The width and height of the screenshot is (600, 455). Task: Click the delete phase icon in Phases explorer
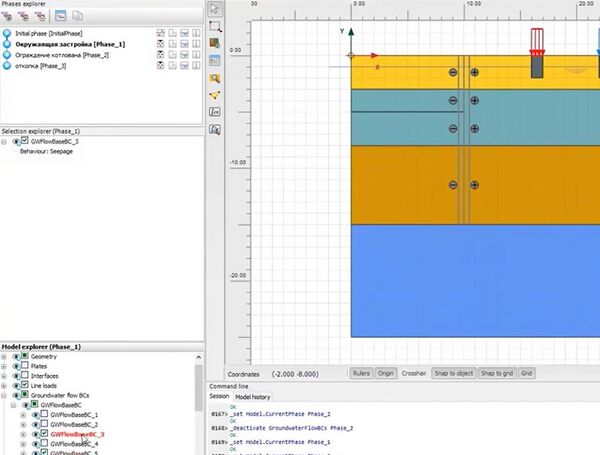40,17
